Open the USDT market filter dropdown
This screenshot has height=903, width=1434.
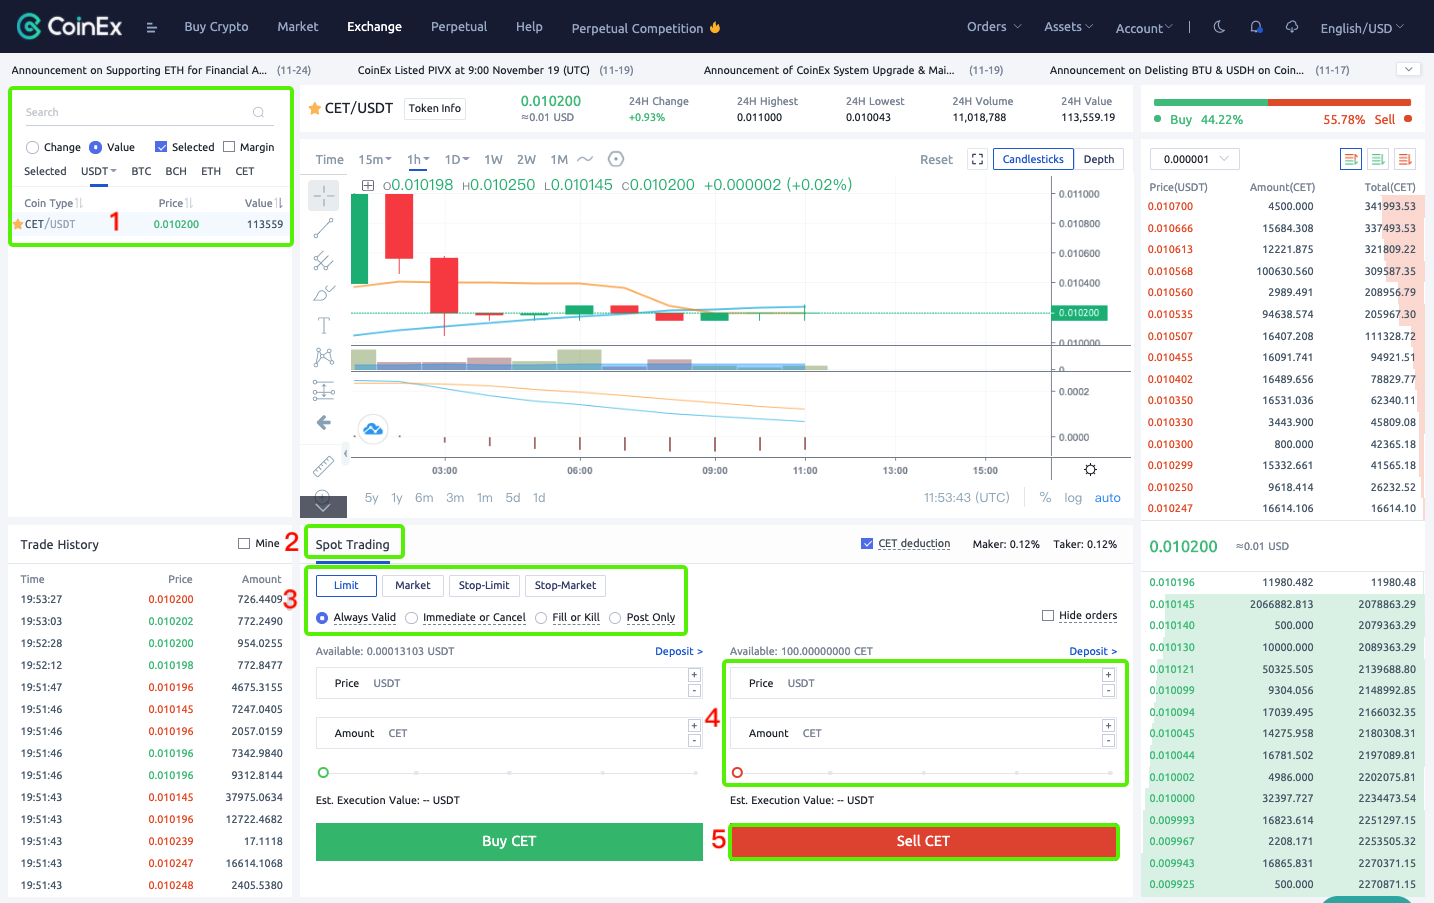pos(97,171)
